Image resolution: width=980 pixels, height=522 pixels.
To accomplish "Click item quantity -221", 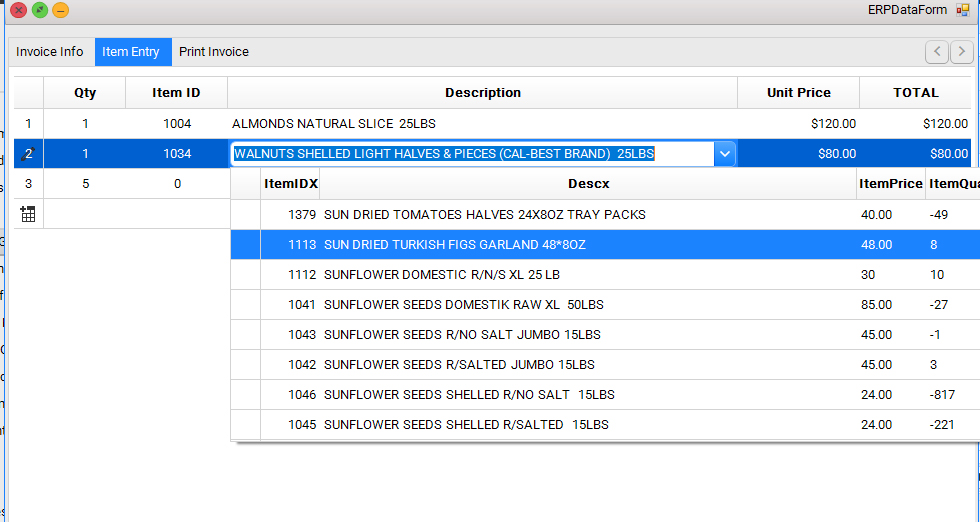I will coord(942,424).
